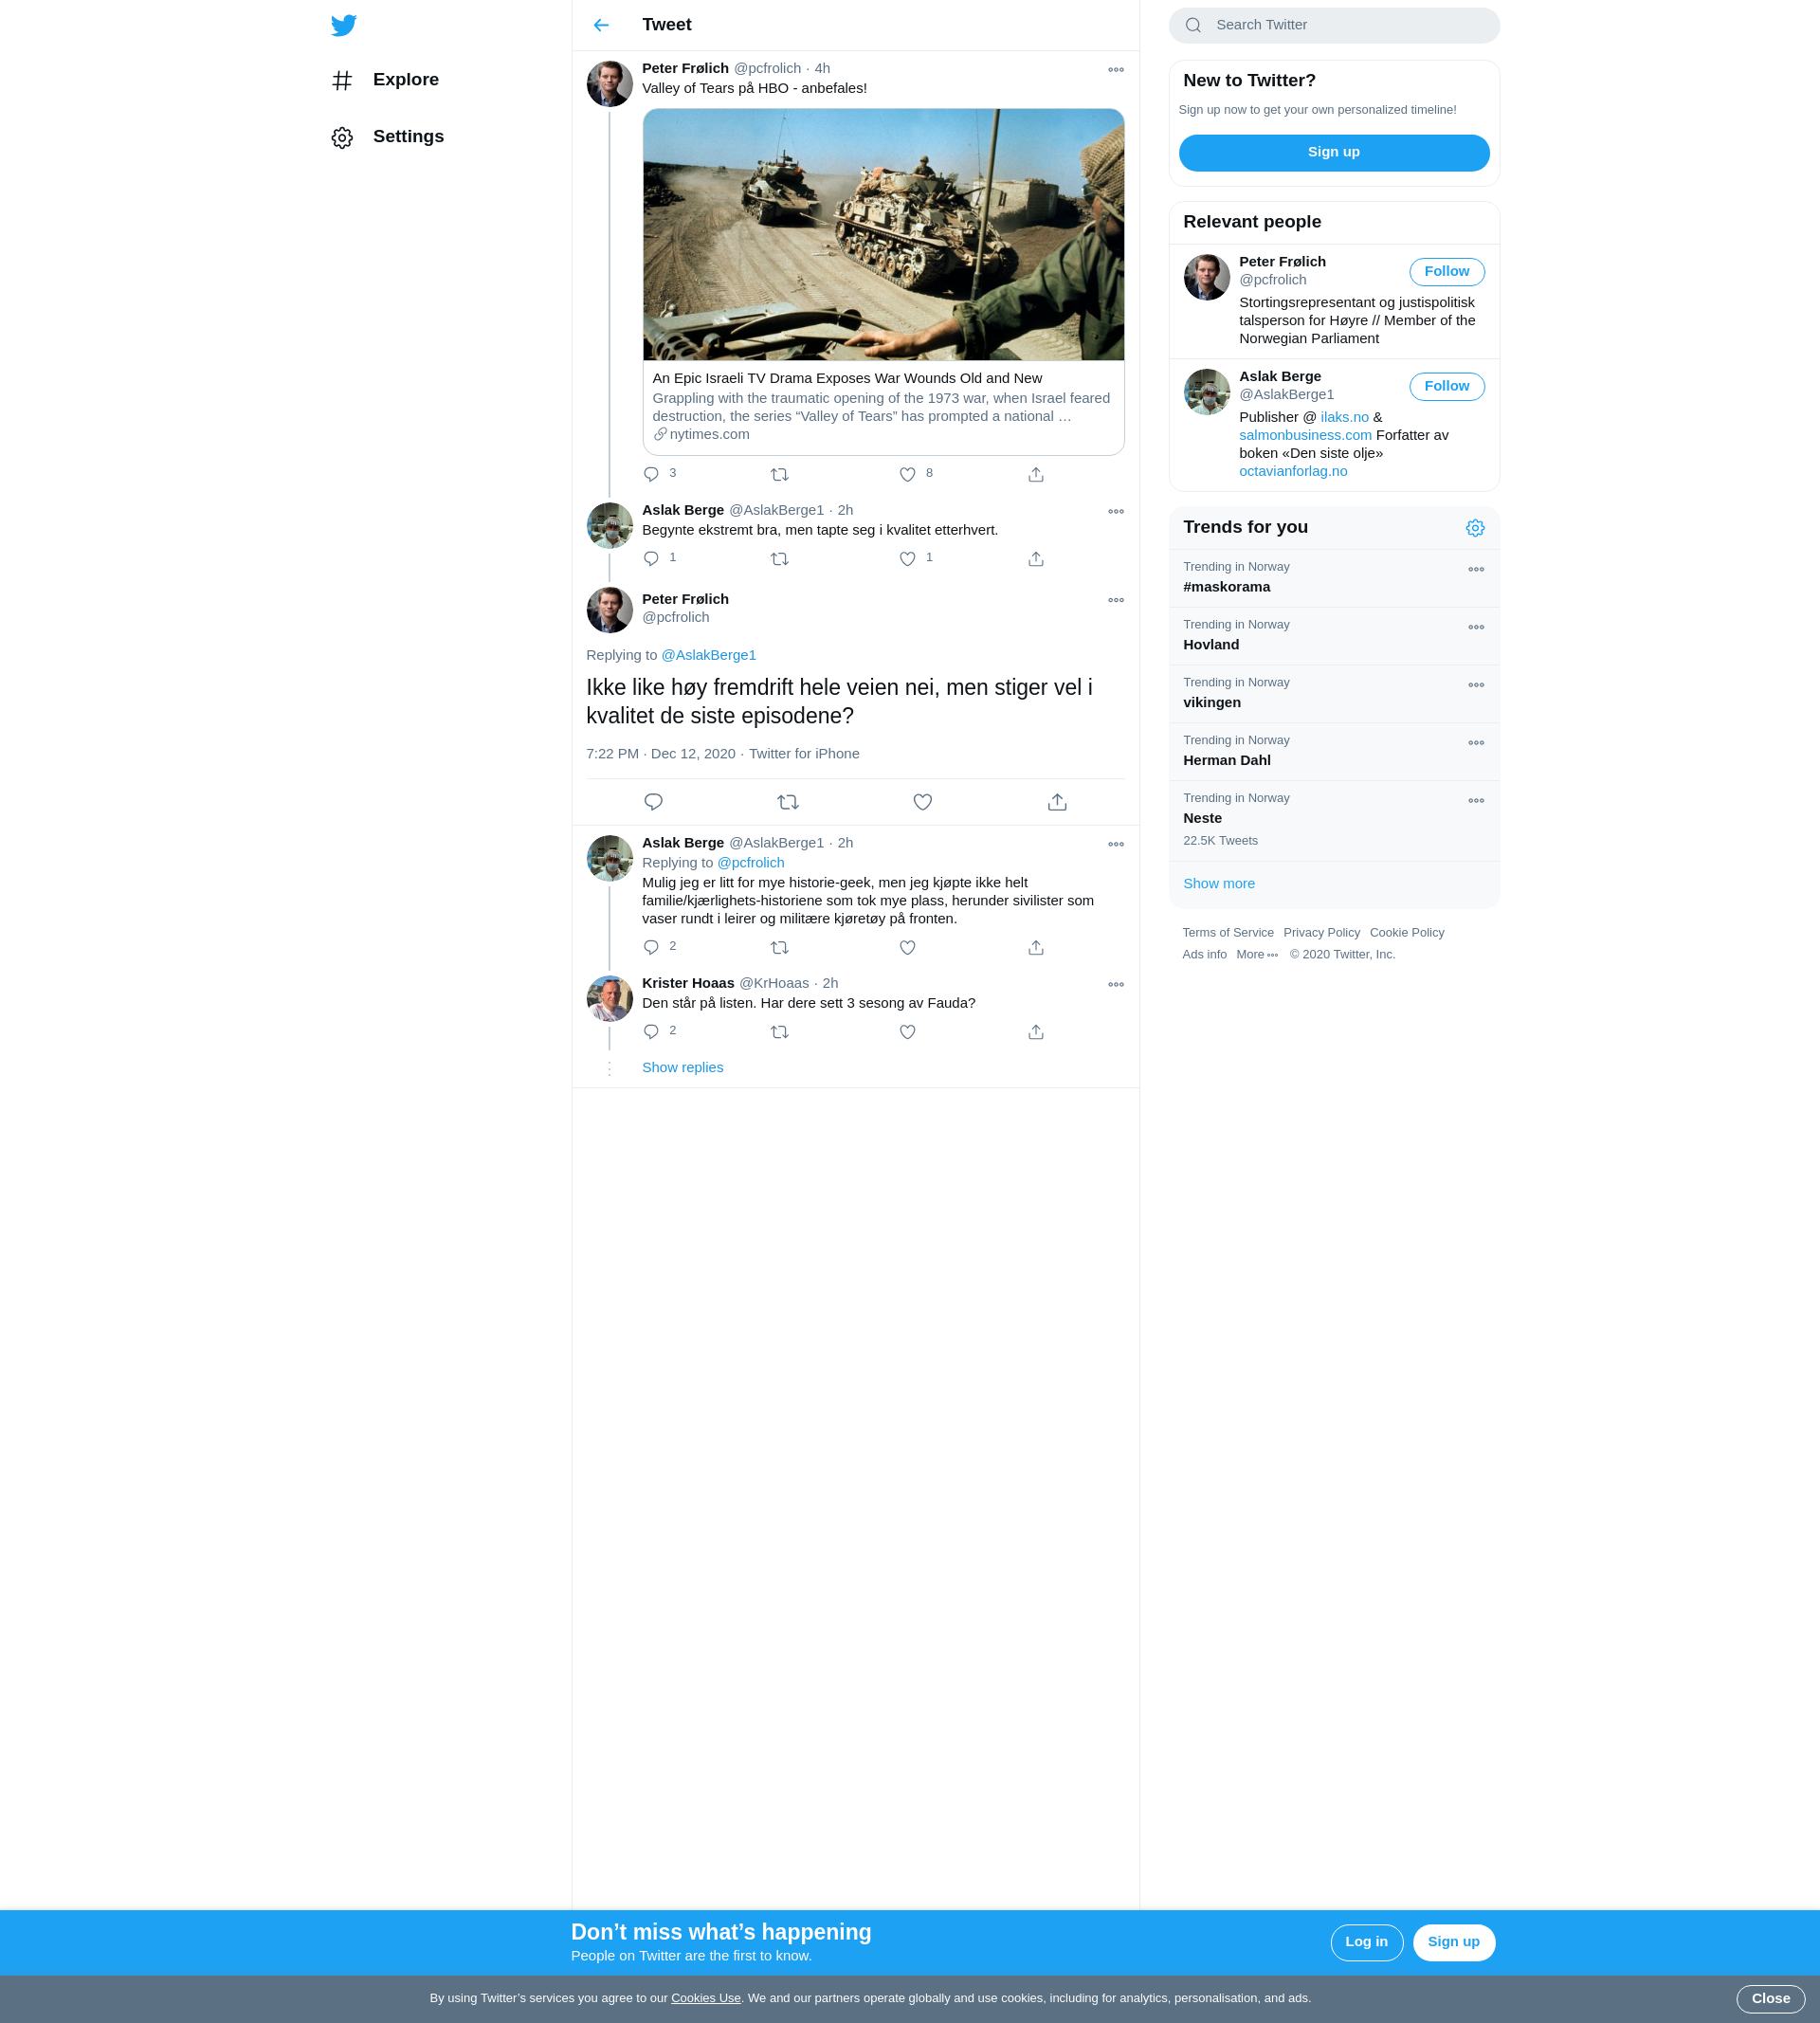Open more options on the main 'Ikke like høy' tweet
The height and width of the screenshot is (2023, 1820).
(1116, 600)
